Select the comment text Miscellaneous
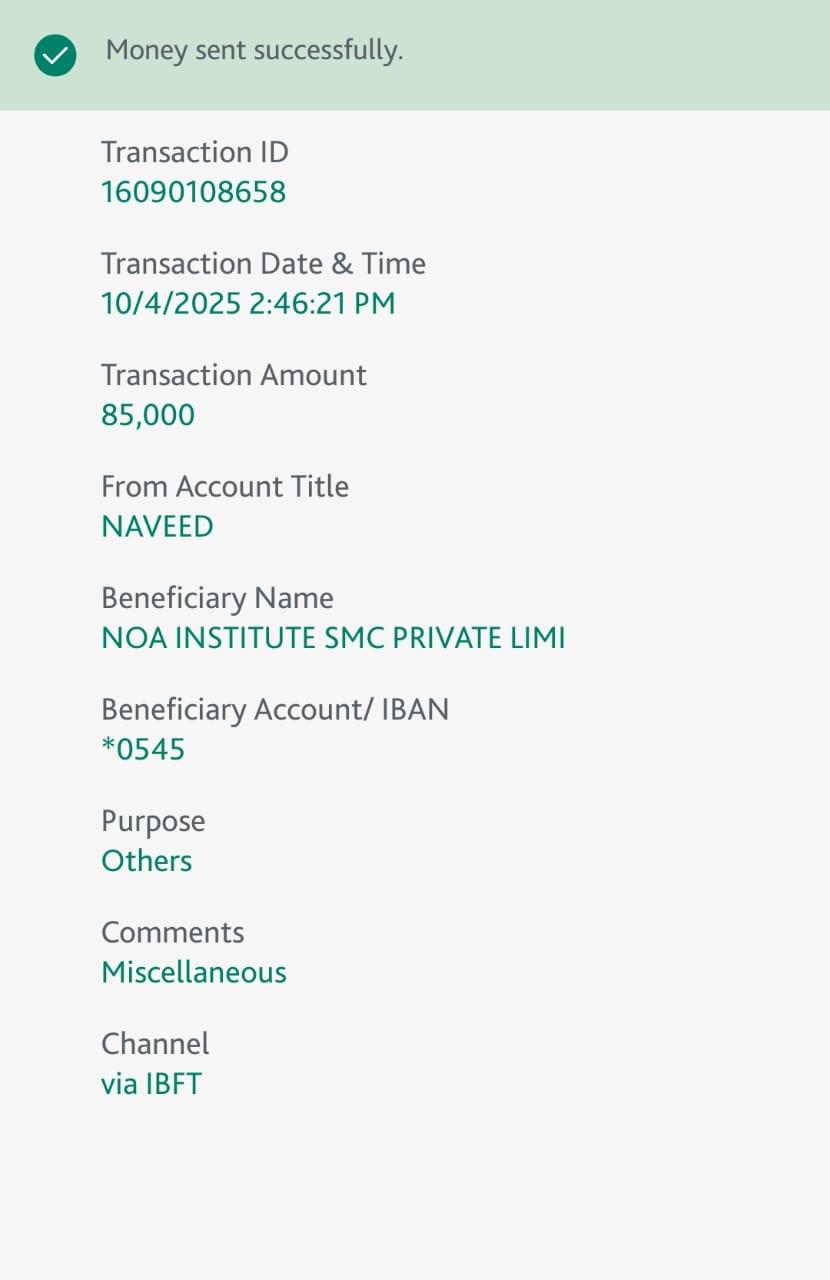Image resolution: width=830 pixels, height=1280 pixels. (x=194, y=972)
